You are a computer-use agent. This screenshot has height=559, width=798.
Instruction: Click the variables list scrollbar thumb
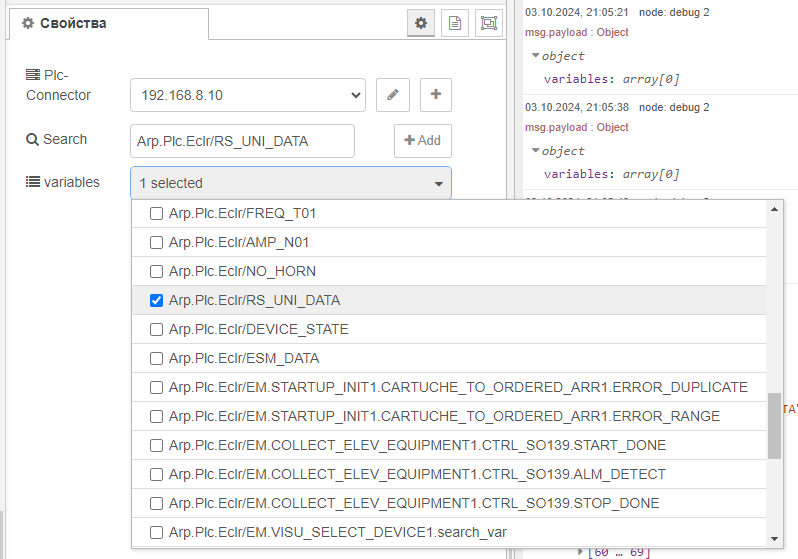click(774, 425)
